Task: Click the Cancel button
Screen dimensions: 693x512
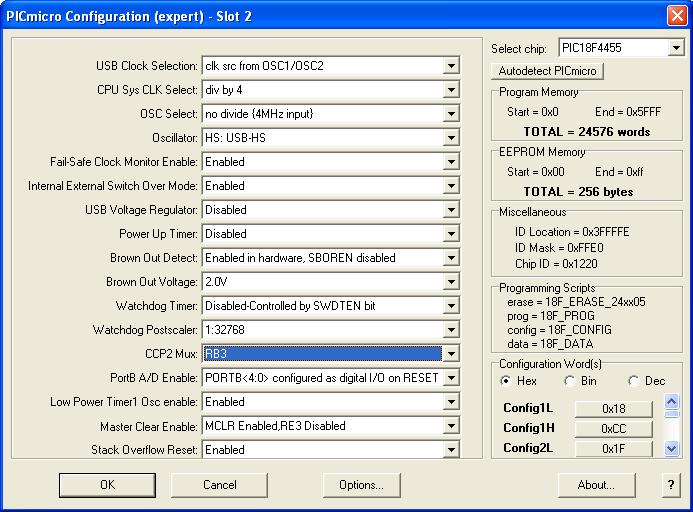Action: pyautogui.click(x=220, y=485)
